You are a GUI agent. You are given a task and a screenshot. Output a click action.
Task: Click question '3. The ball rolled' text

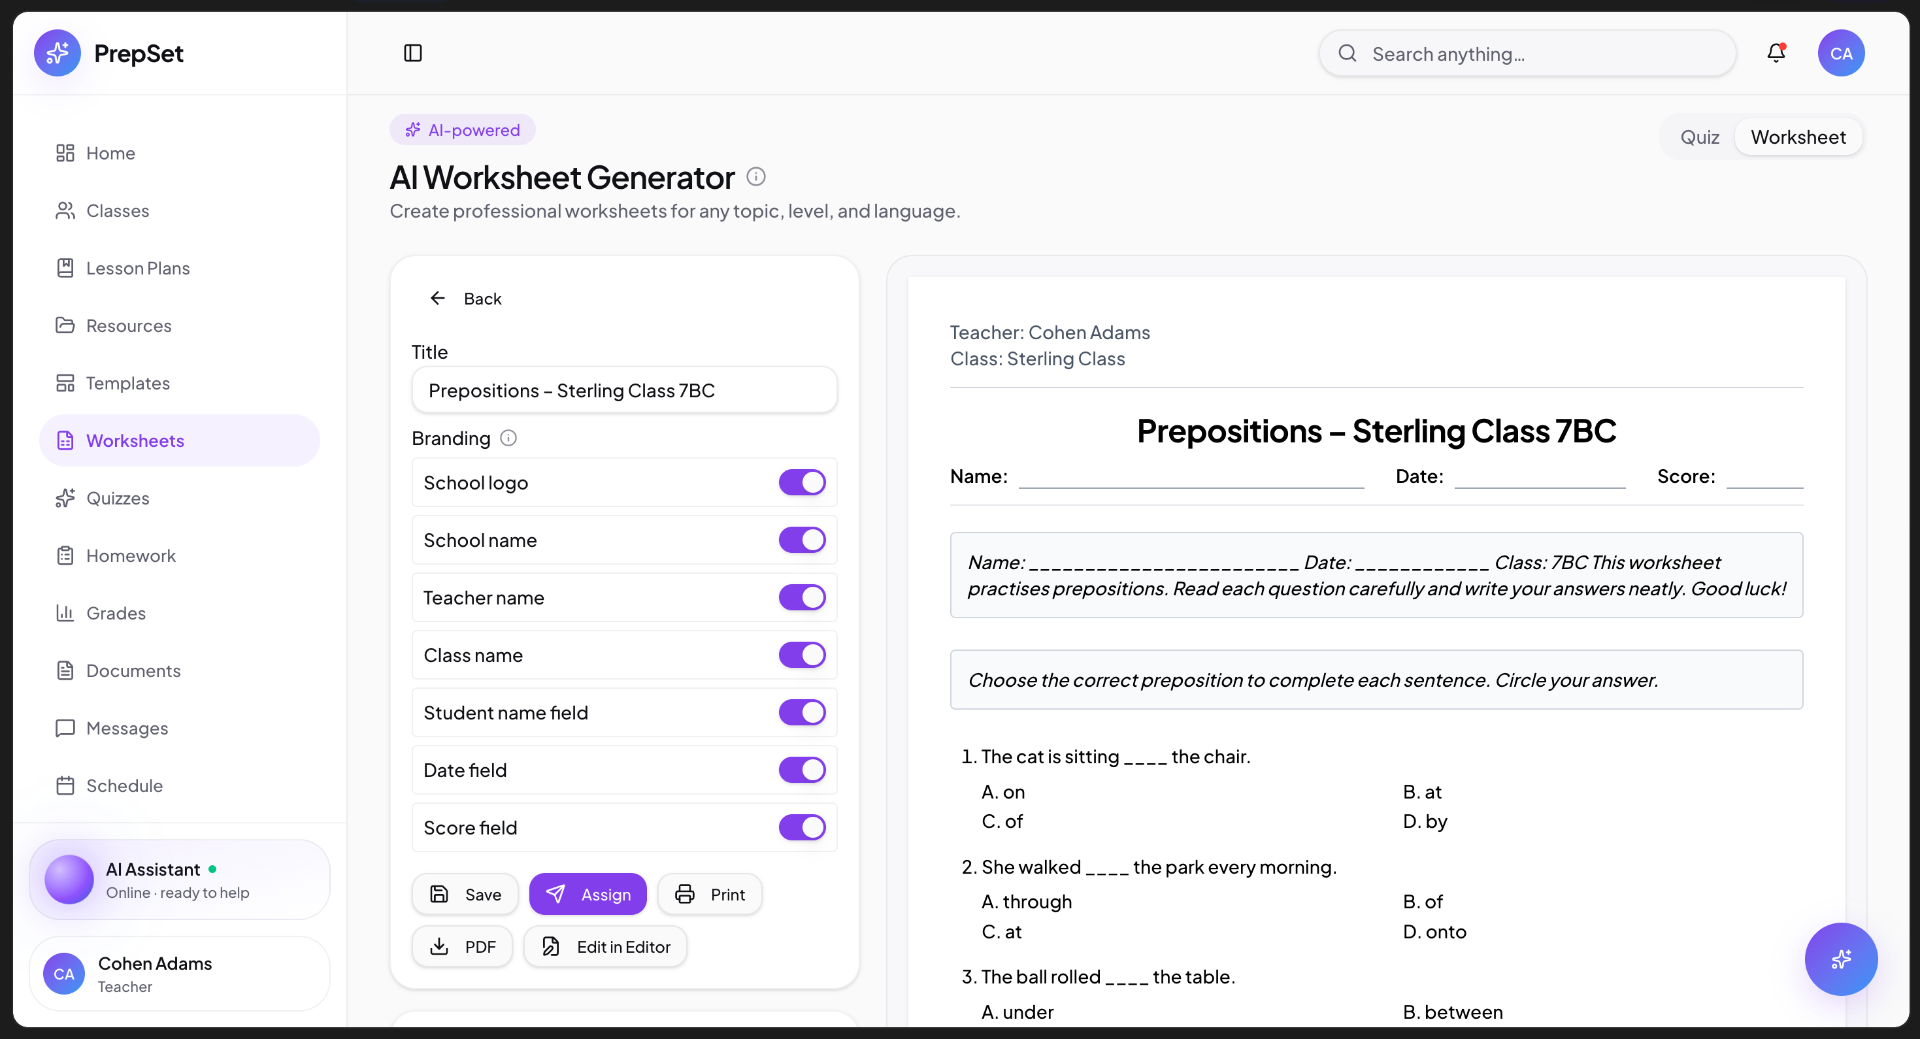(x=1098, y=977)
